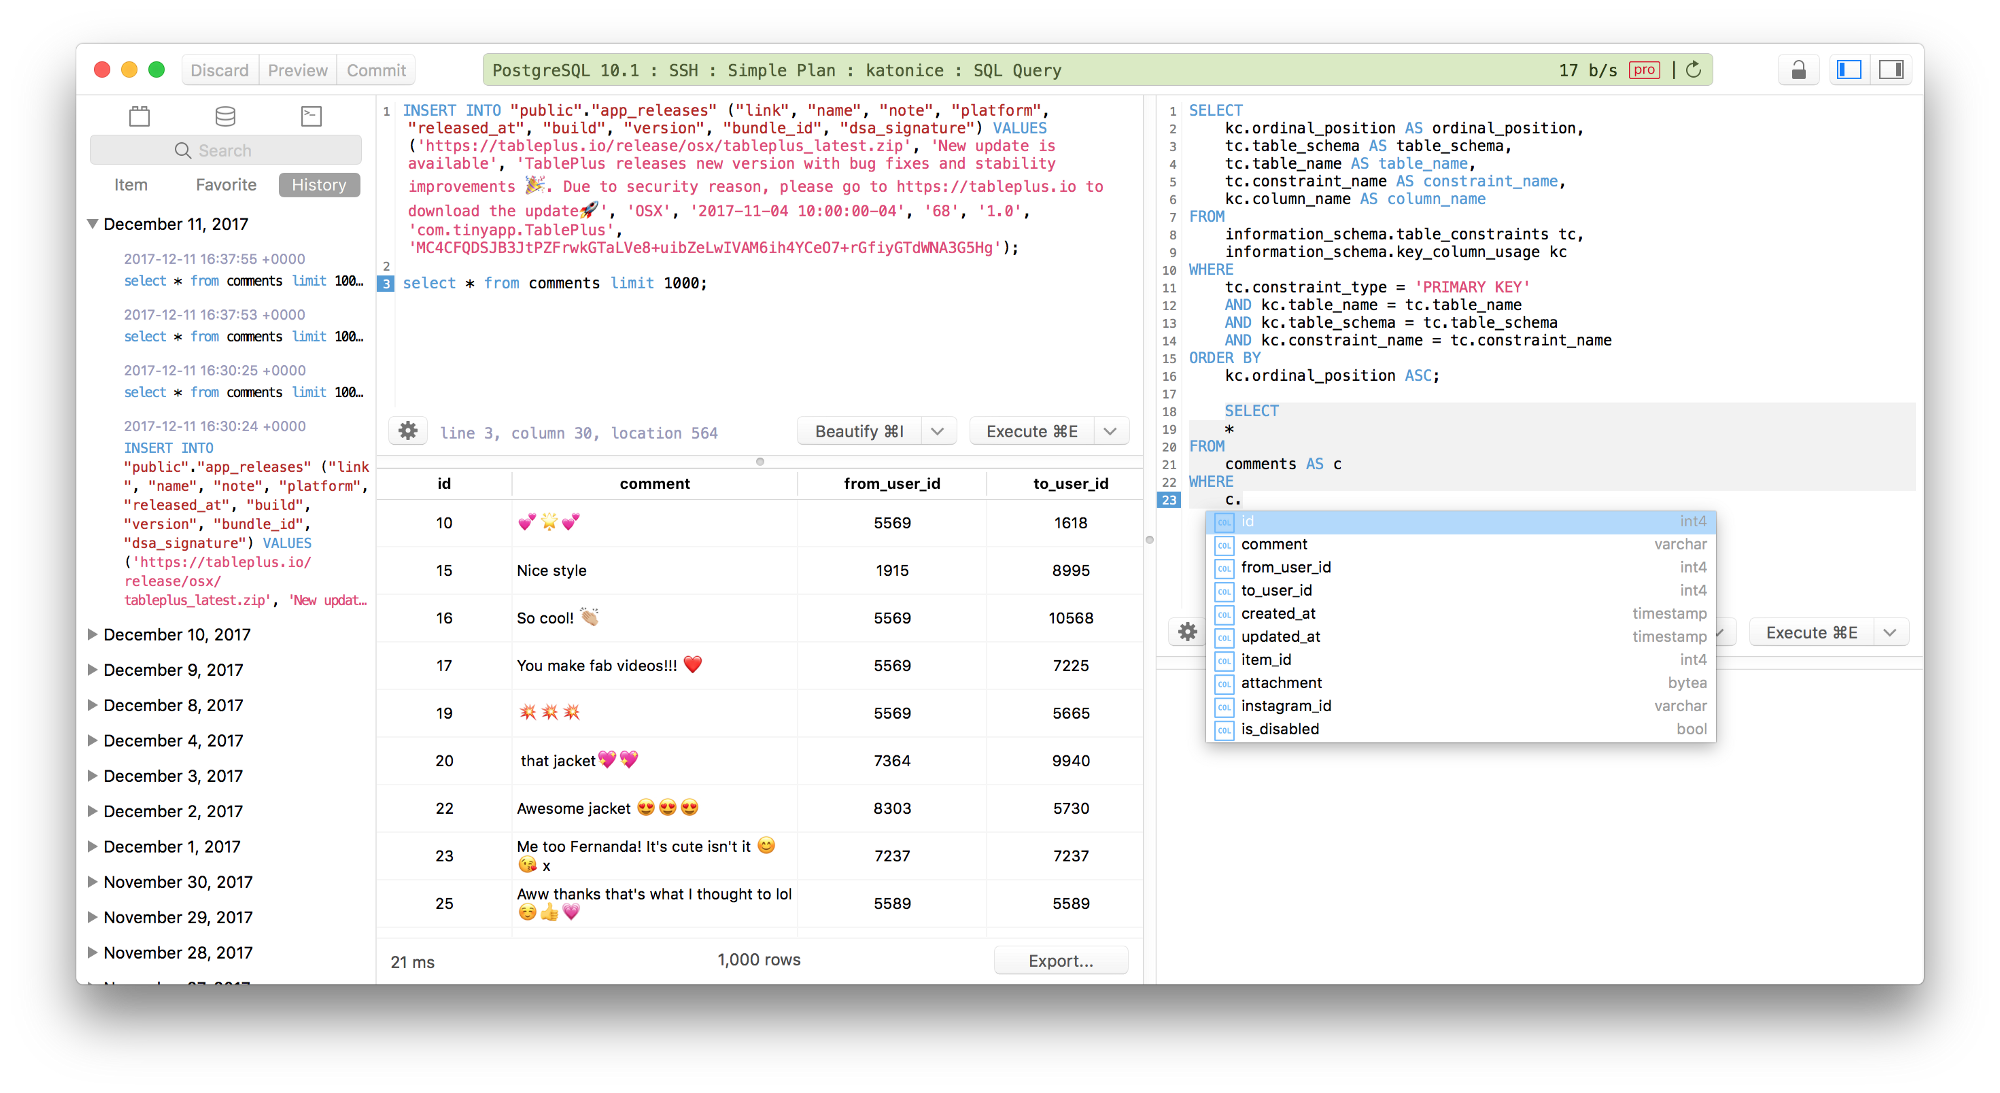The width and height of the screenshot is (2000, 1093).
Task: Click the id column header
Action: tap(444, 484)
